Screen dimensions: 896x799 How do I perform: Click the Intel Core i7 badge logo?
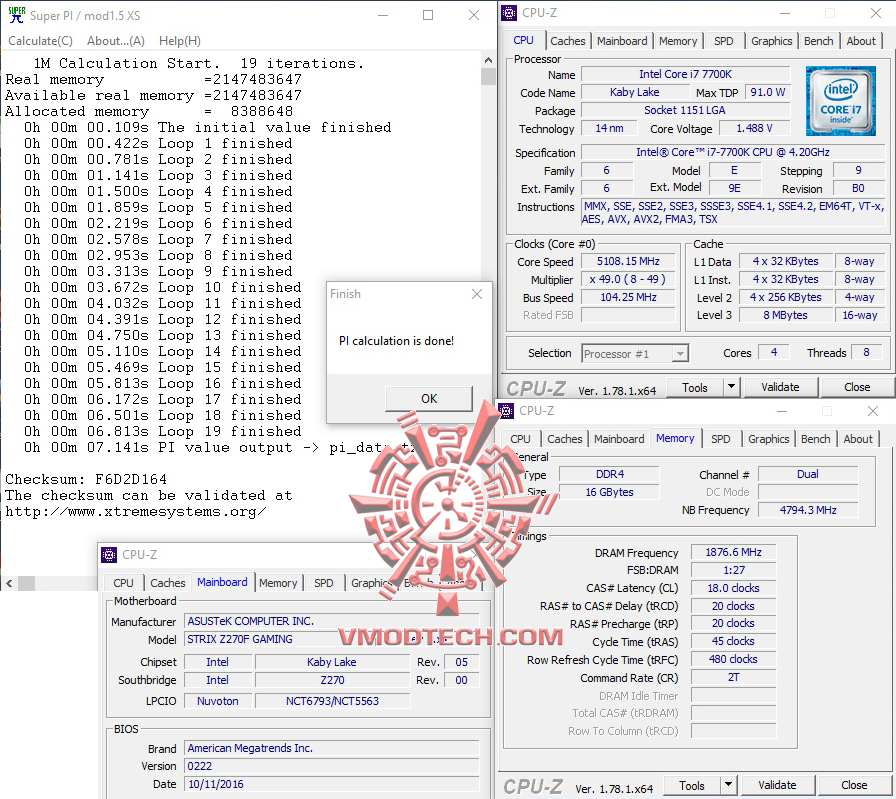click(840, 100)
